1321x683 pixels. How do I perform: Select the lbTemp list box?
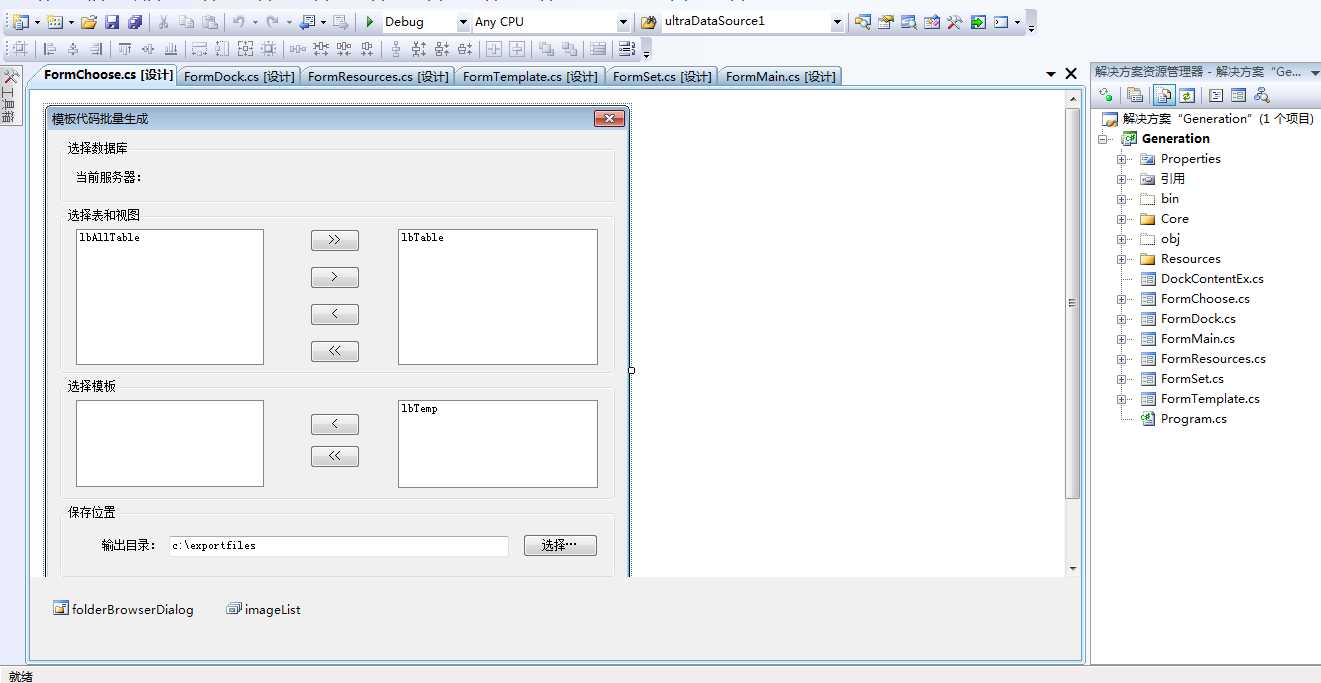click(498, 444)
